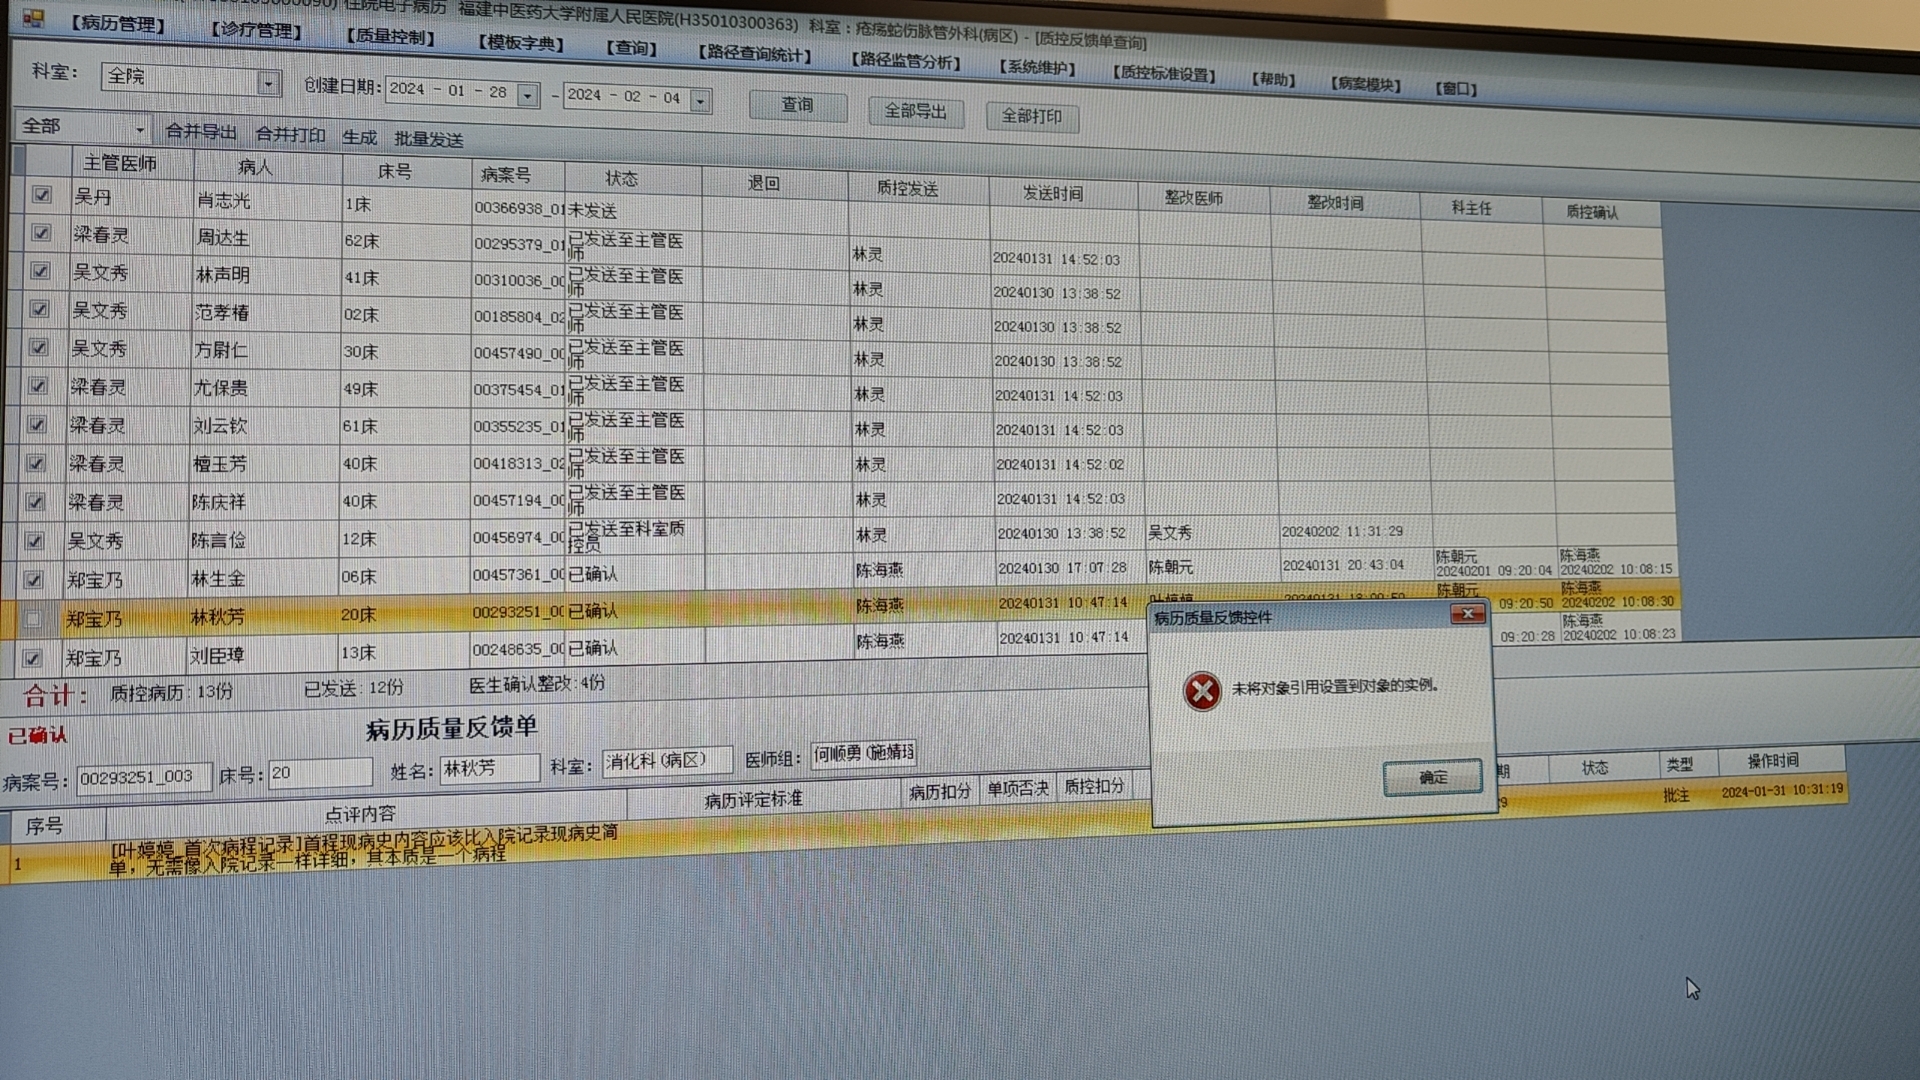Open the 质量控制 menu

pyautogui.click(x=391, y=37)
